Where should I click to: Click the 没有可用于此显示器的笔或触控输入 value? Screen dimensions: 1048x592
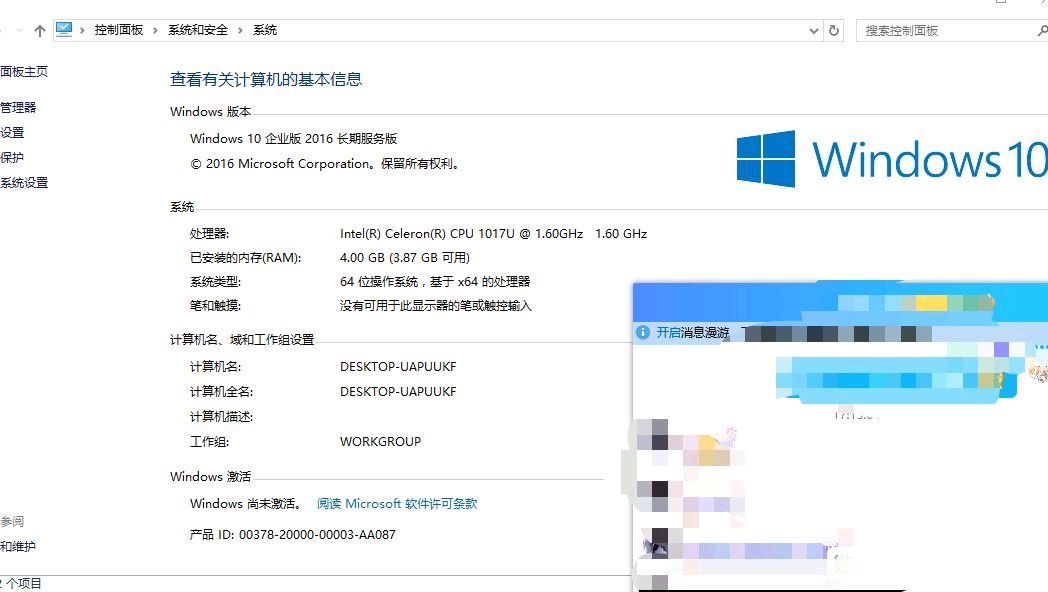tap(435, 306)
